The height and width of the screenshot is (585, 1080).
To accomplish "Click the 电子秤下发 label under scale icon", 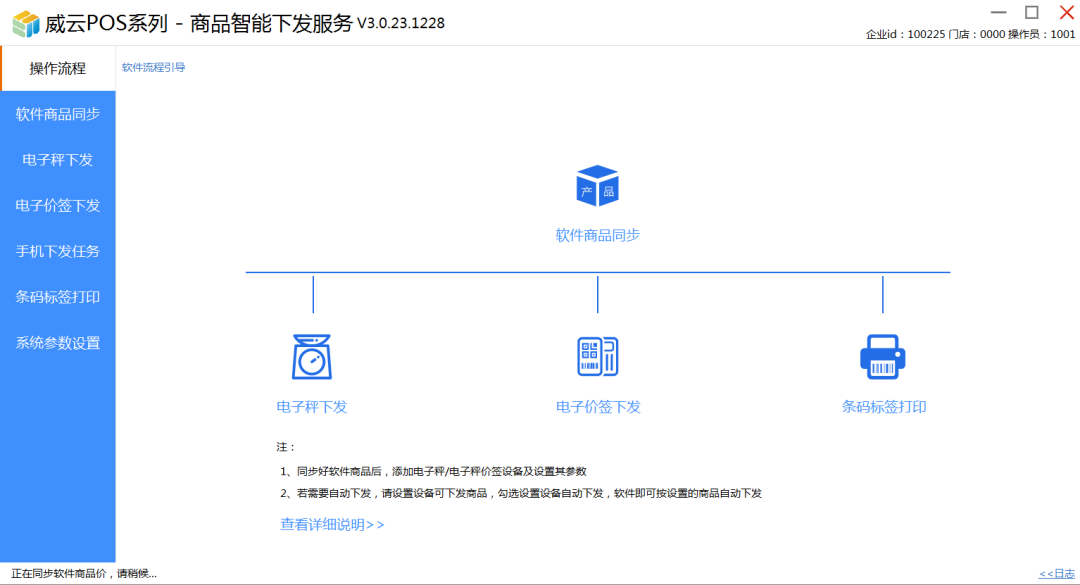I will [312, 408].
